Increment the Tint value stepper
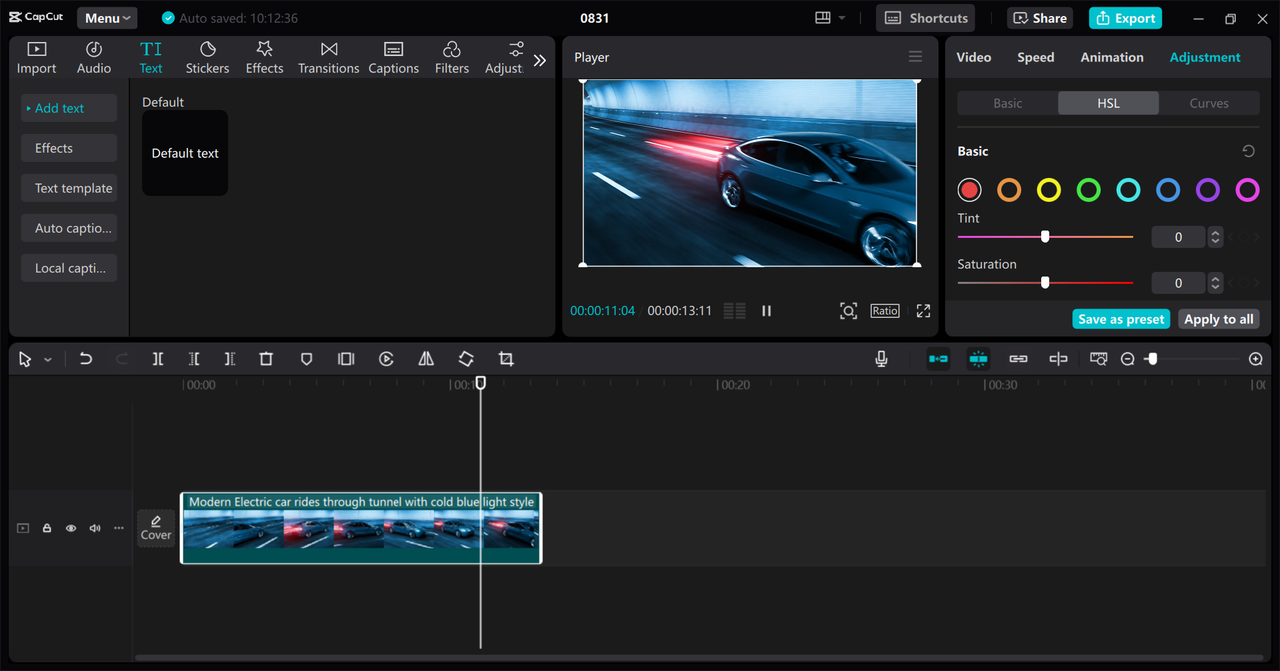1280x671 pixels. (x=1215, y=233)
